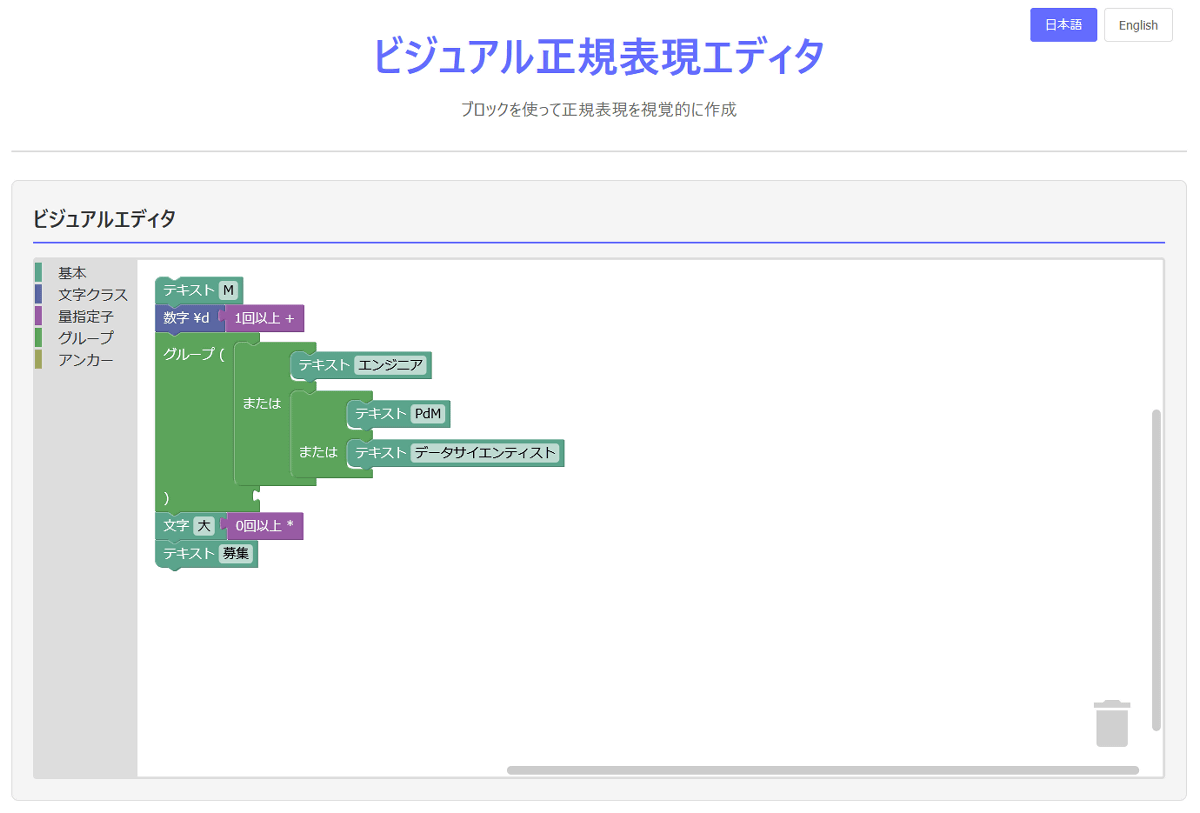
Task: Click the vertical workspace scrollbar
Action: point(1157,569)
